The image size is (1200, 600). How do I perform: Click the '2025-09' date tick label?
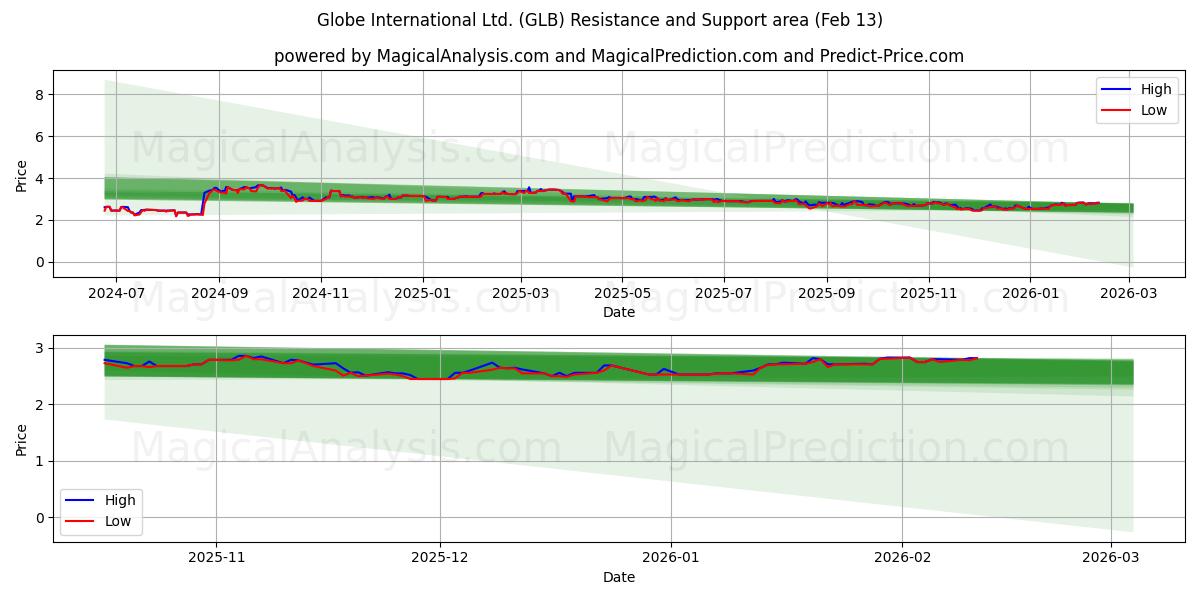tap(828, 294)
